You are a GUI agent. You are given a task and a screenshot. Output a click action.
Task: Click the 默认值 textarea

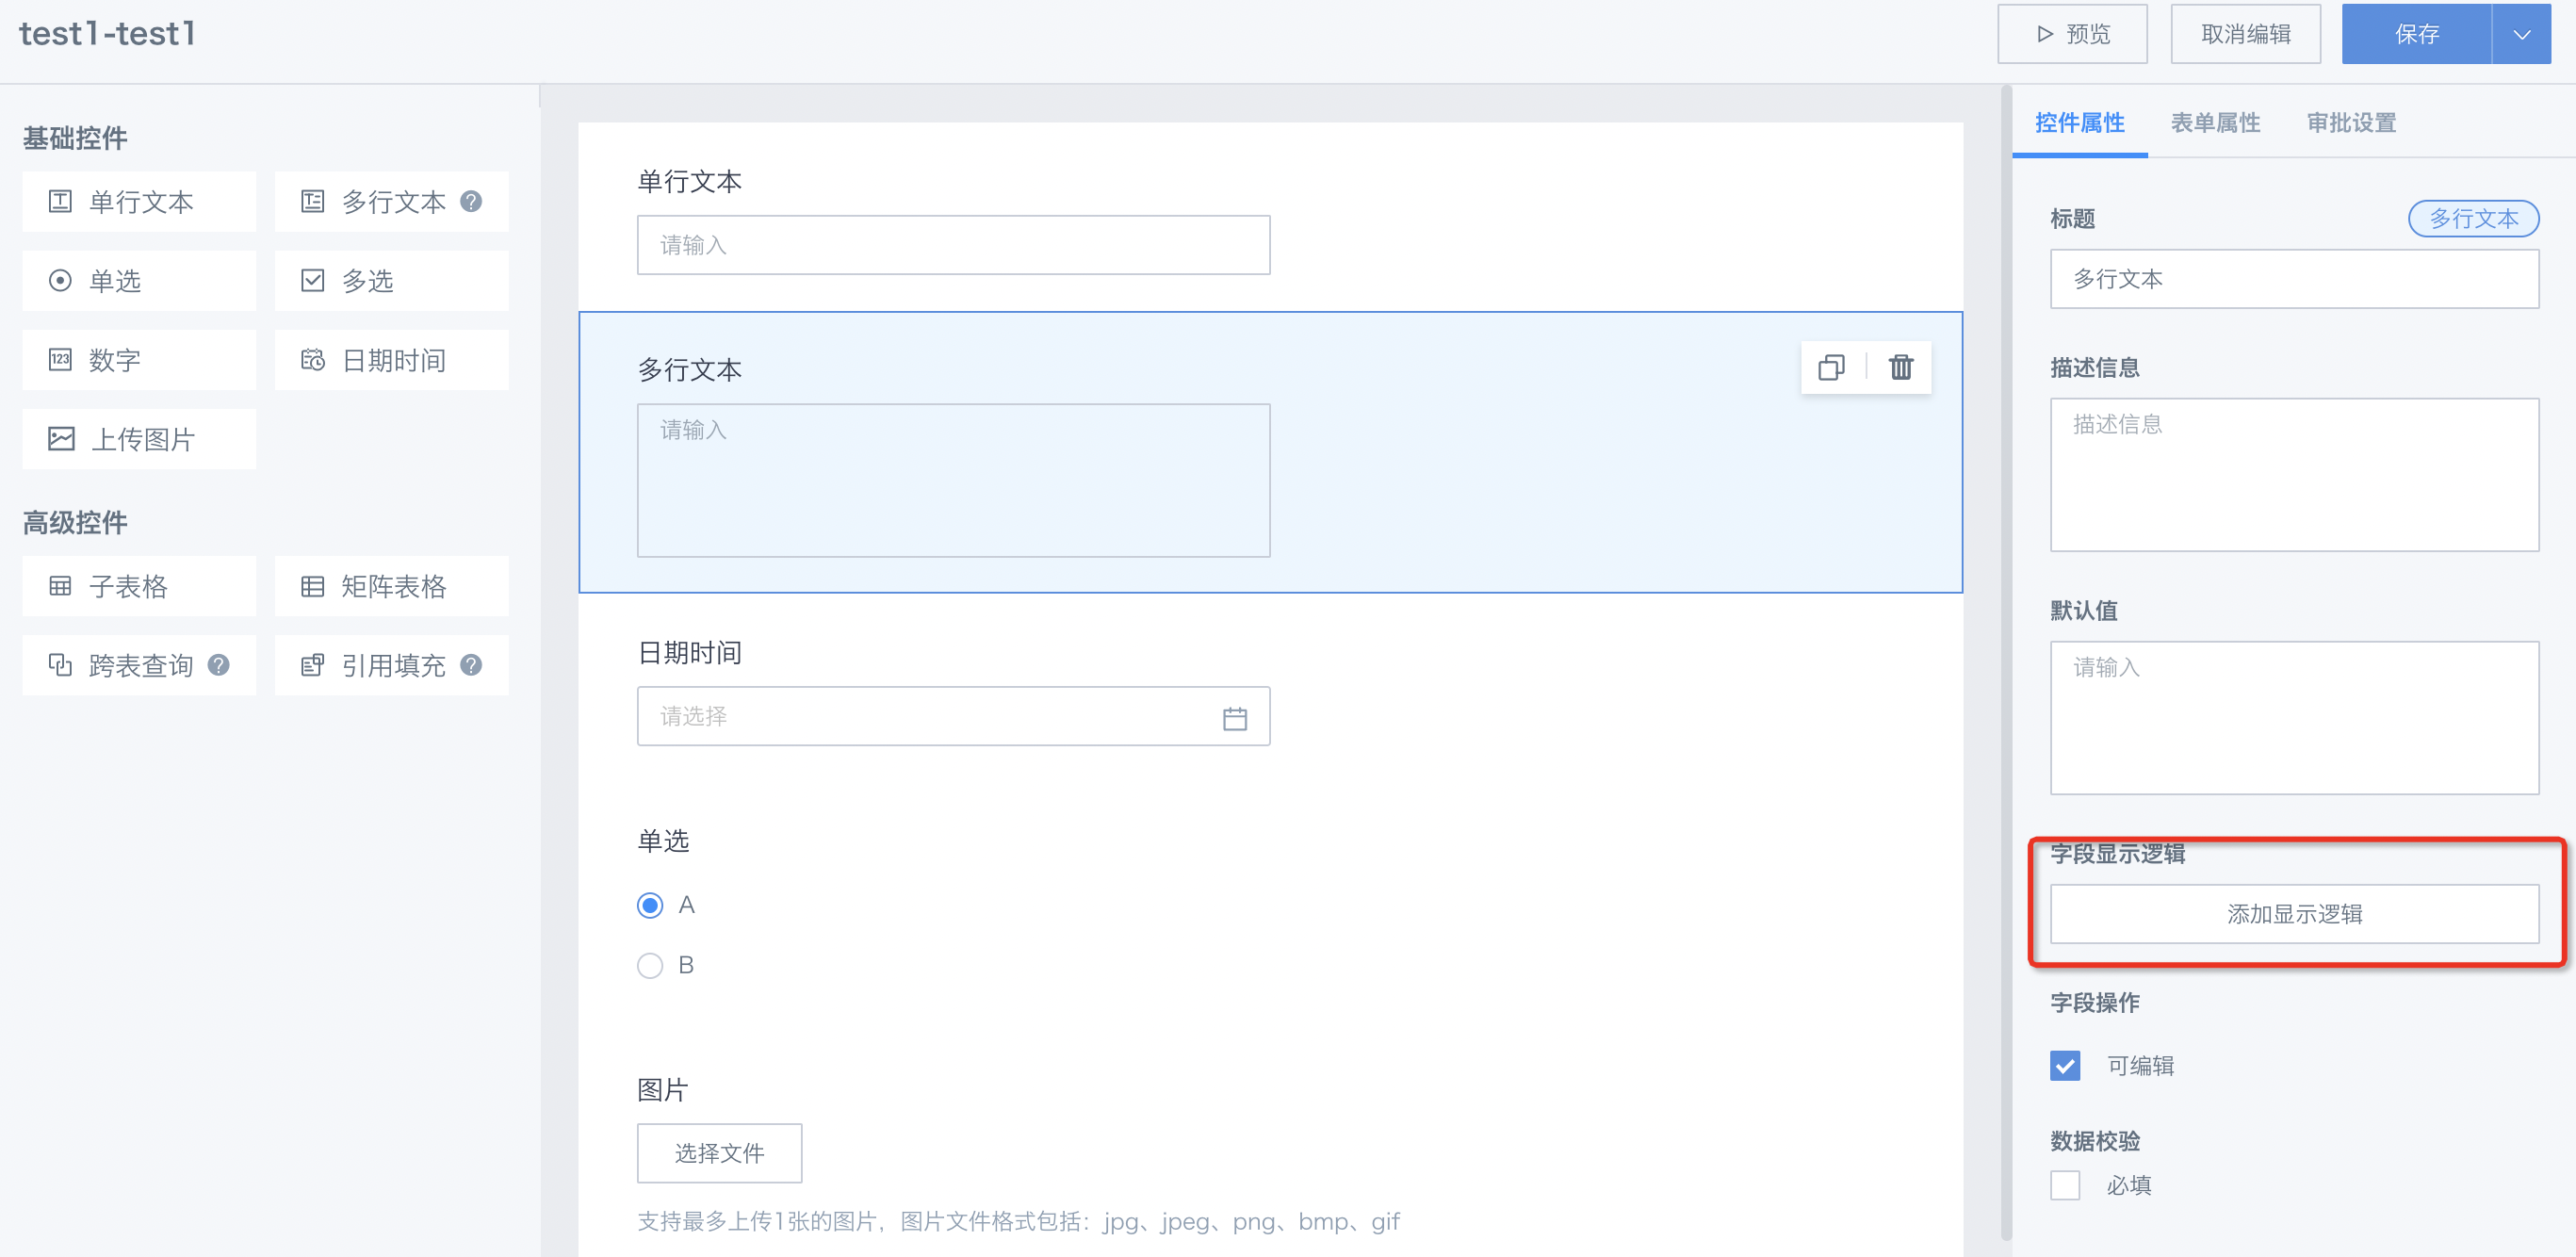click(2294, 718)
